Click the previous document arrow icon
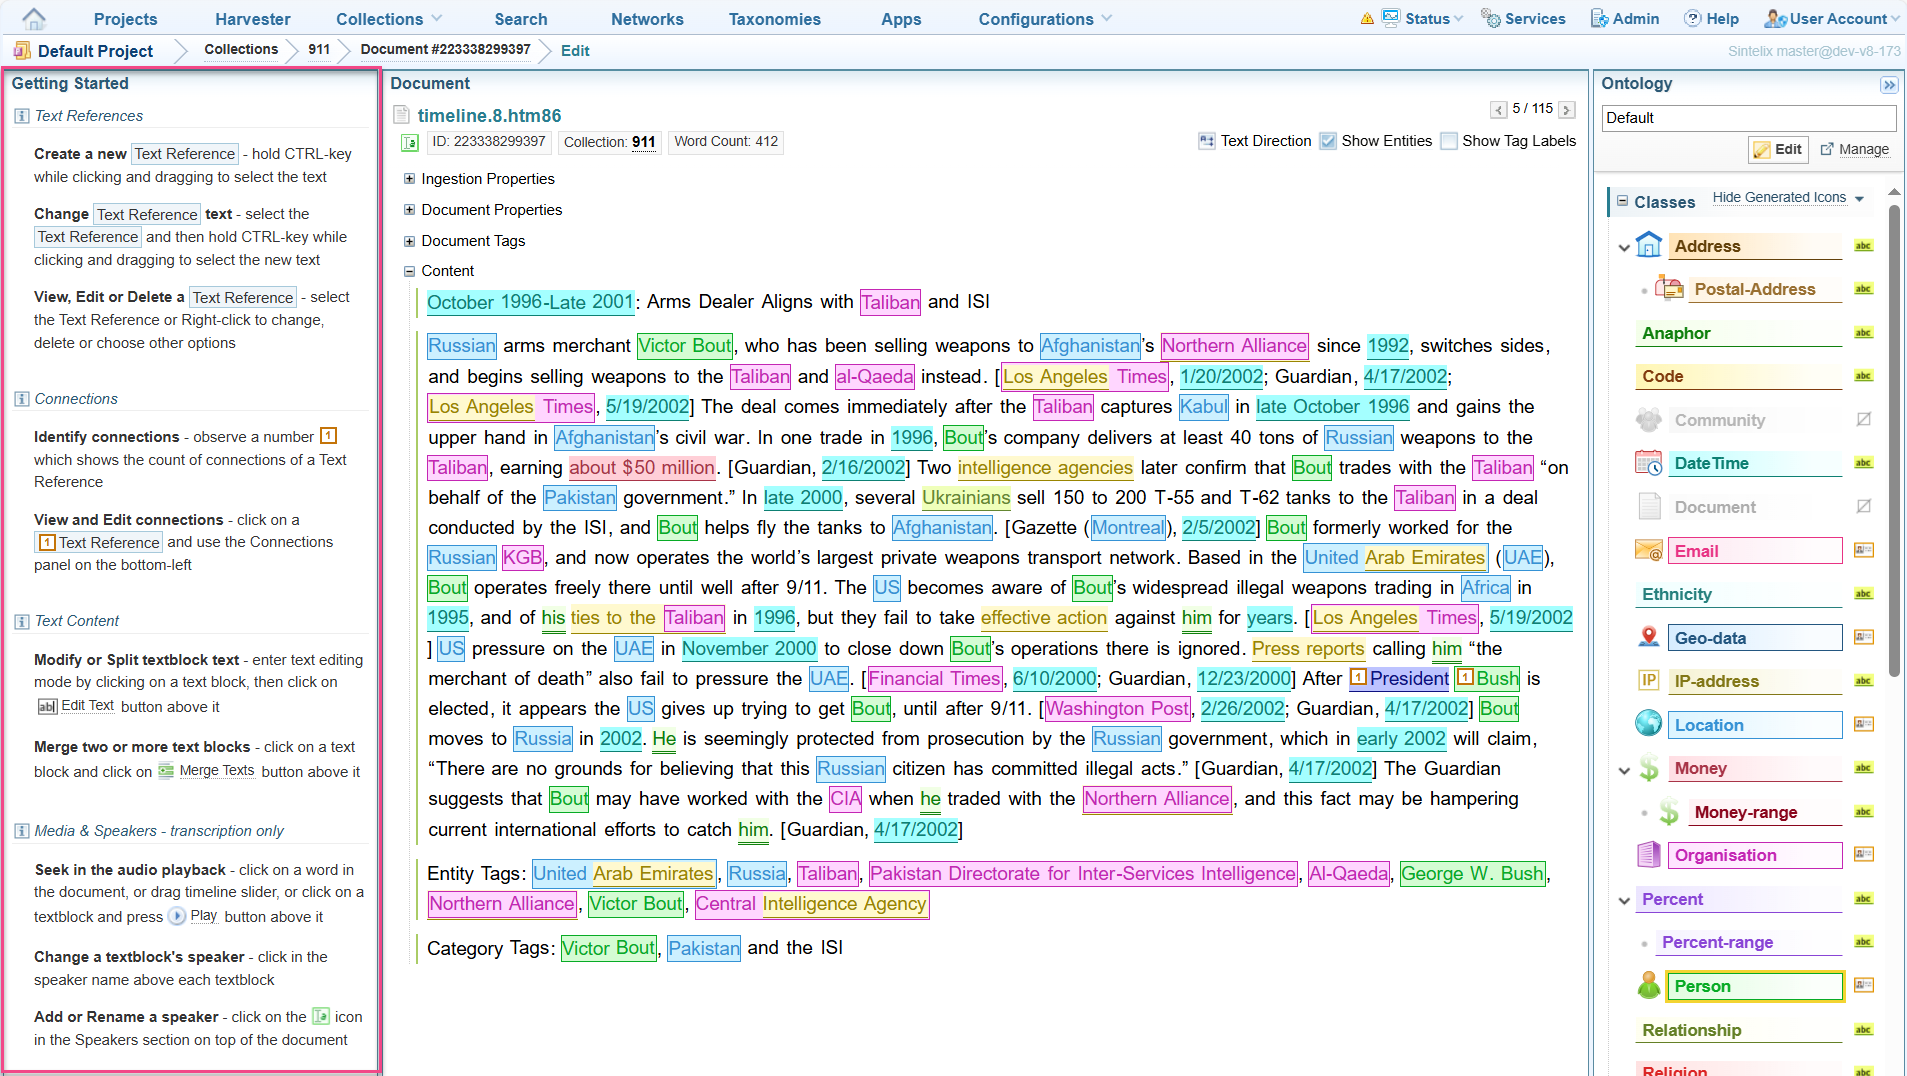 (1498, 110)
